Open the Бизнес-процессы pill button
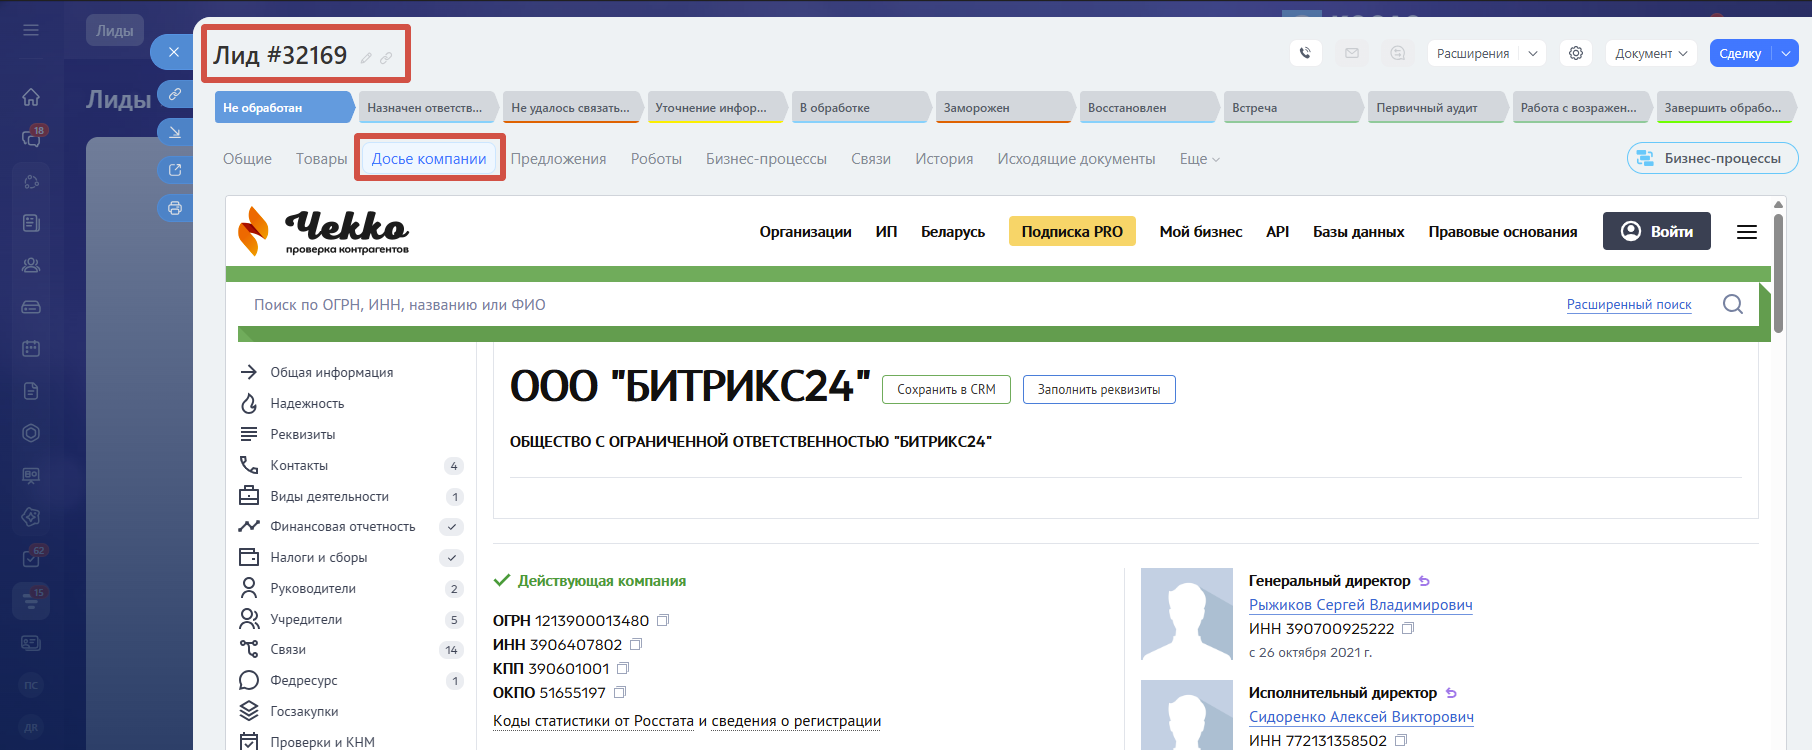Screen dimensions: 1812x750 pyautogui.click(x=1713, y=158)
